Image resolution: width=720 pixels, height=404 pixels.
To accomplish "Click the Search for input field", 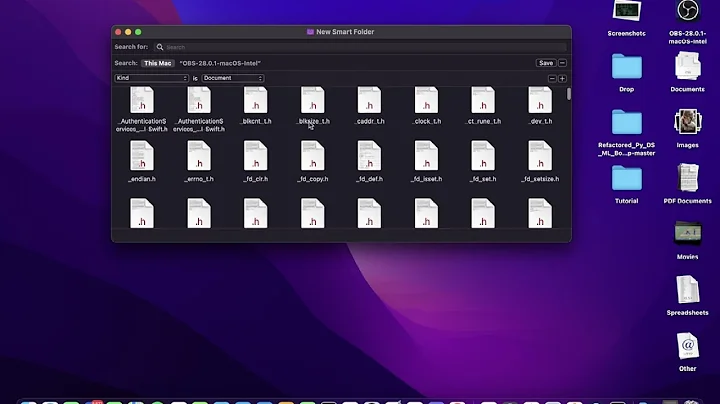I will point(360,47).
